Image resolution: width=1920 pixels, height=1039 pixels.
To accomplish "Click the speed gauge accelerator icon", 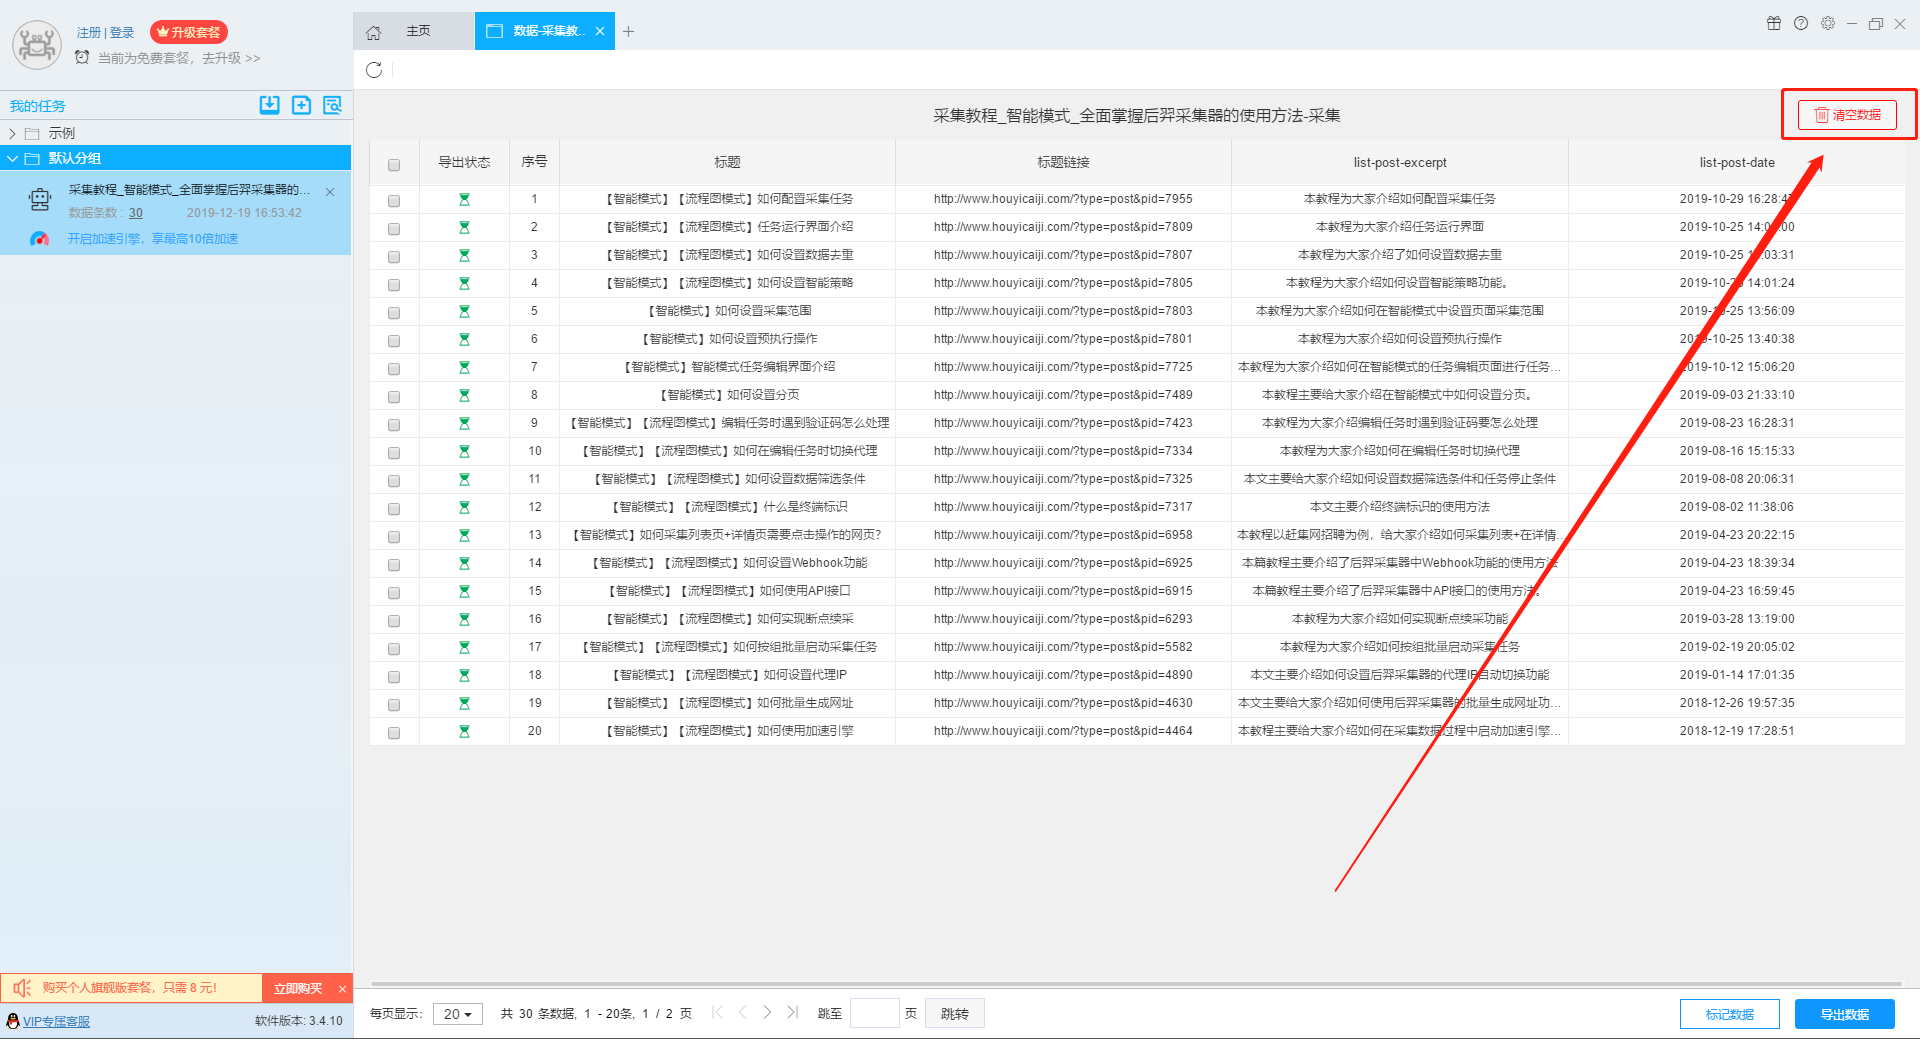I will (39, 239).
